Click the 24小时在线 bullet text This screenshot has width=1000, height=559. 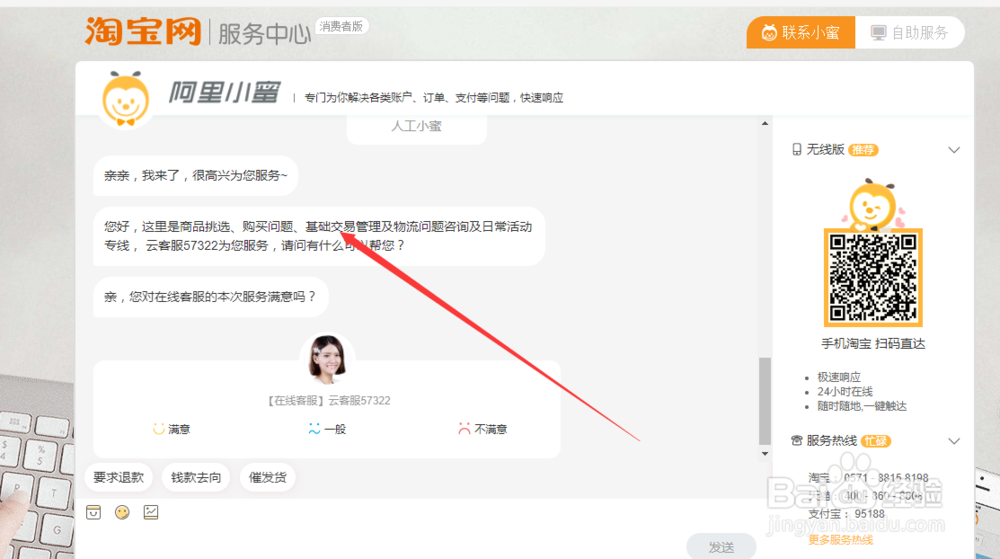845,391
